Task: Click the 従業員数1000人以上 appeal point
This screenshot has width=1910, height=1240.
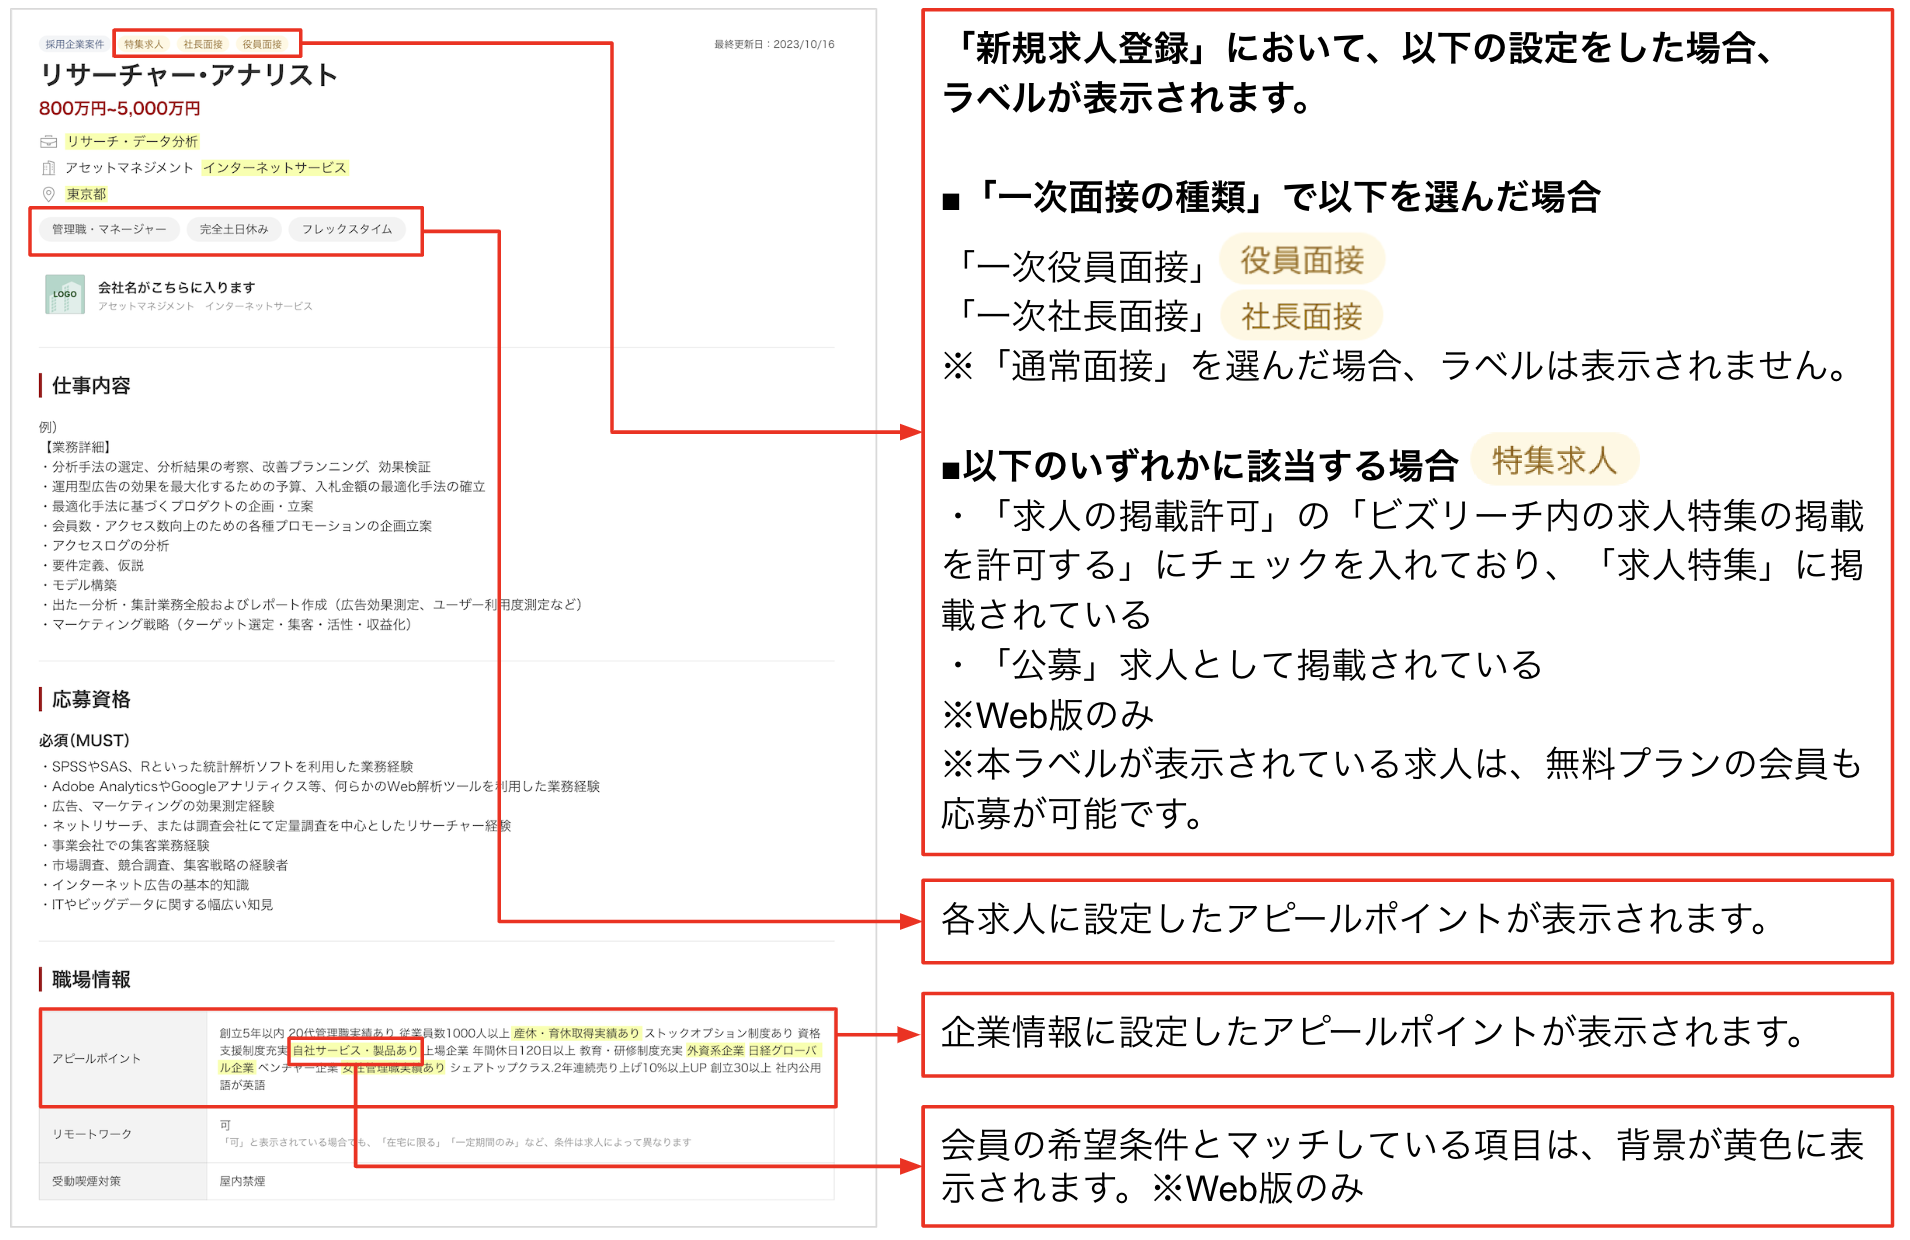Action: click(455, 1033)
